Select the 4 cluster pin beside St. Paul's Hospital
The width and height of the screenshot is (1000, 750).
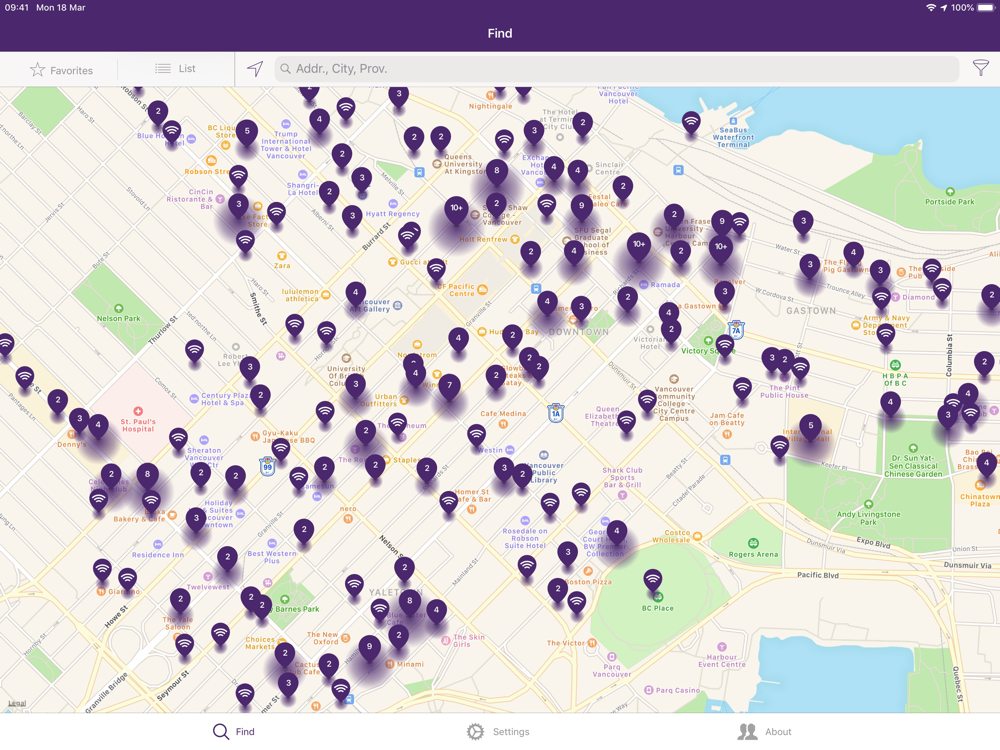[98, 427]
